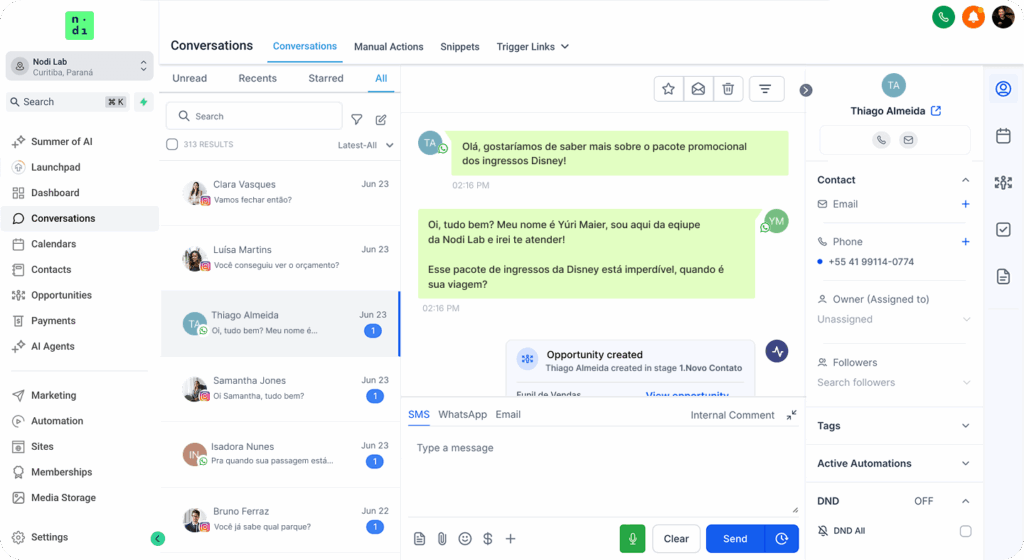1024x560 pixels.
Task: Click the green microphone voice button
Action: pos(632,539)
